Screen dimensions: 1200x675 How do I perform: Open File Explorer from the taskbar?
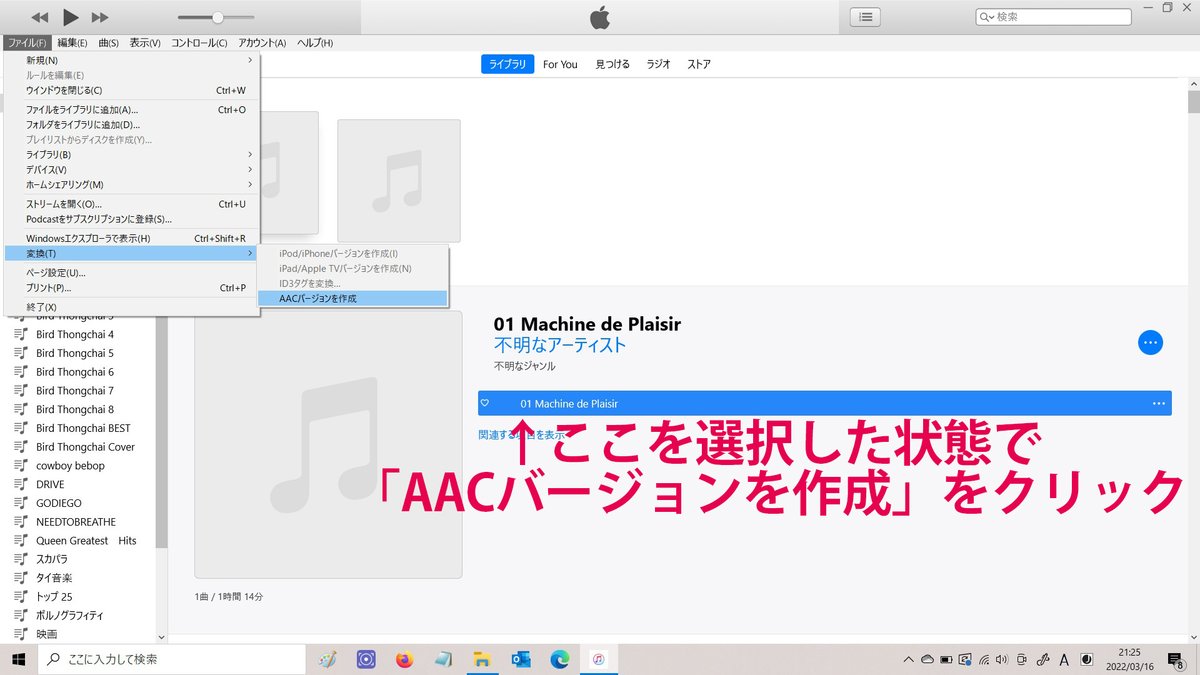coord(482,659)
